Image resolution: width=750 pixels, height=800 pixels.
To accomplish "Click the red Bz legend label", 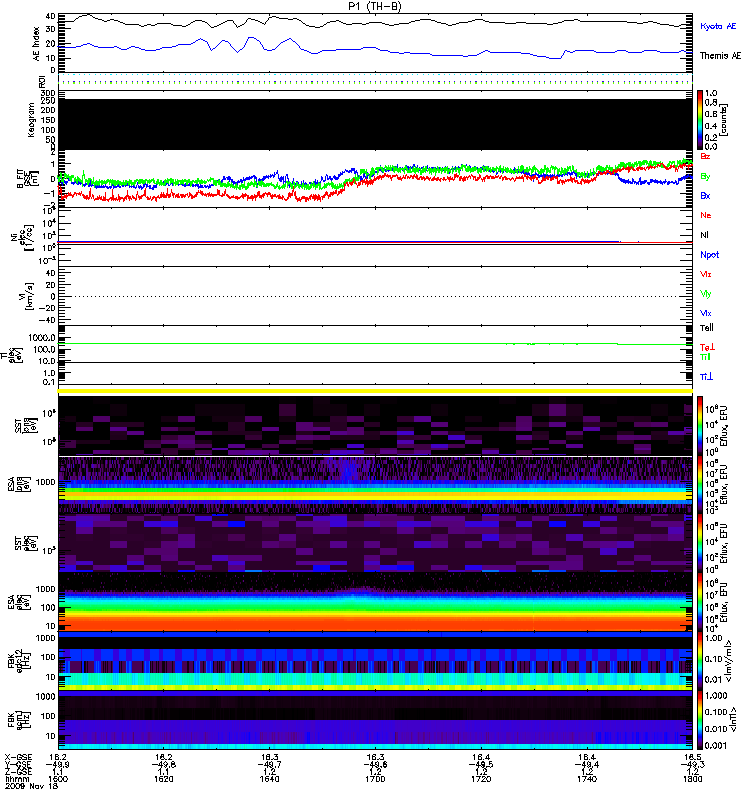I will pyautogui.click(x=705, y=156).
